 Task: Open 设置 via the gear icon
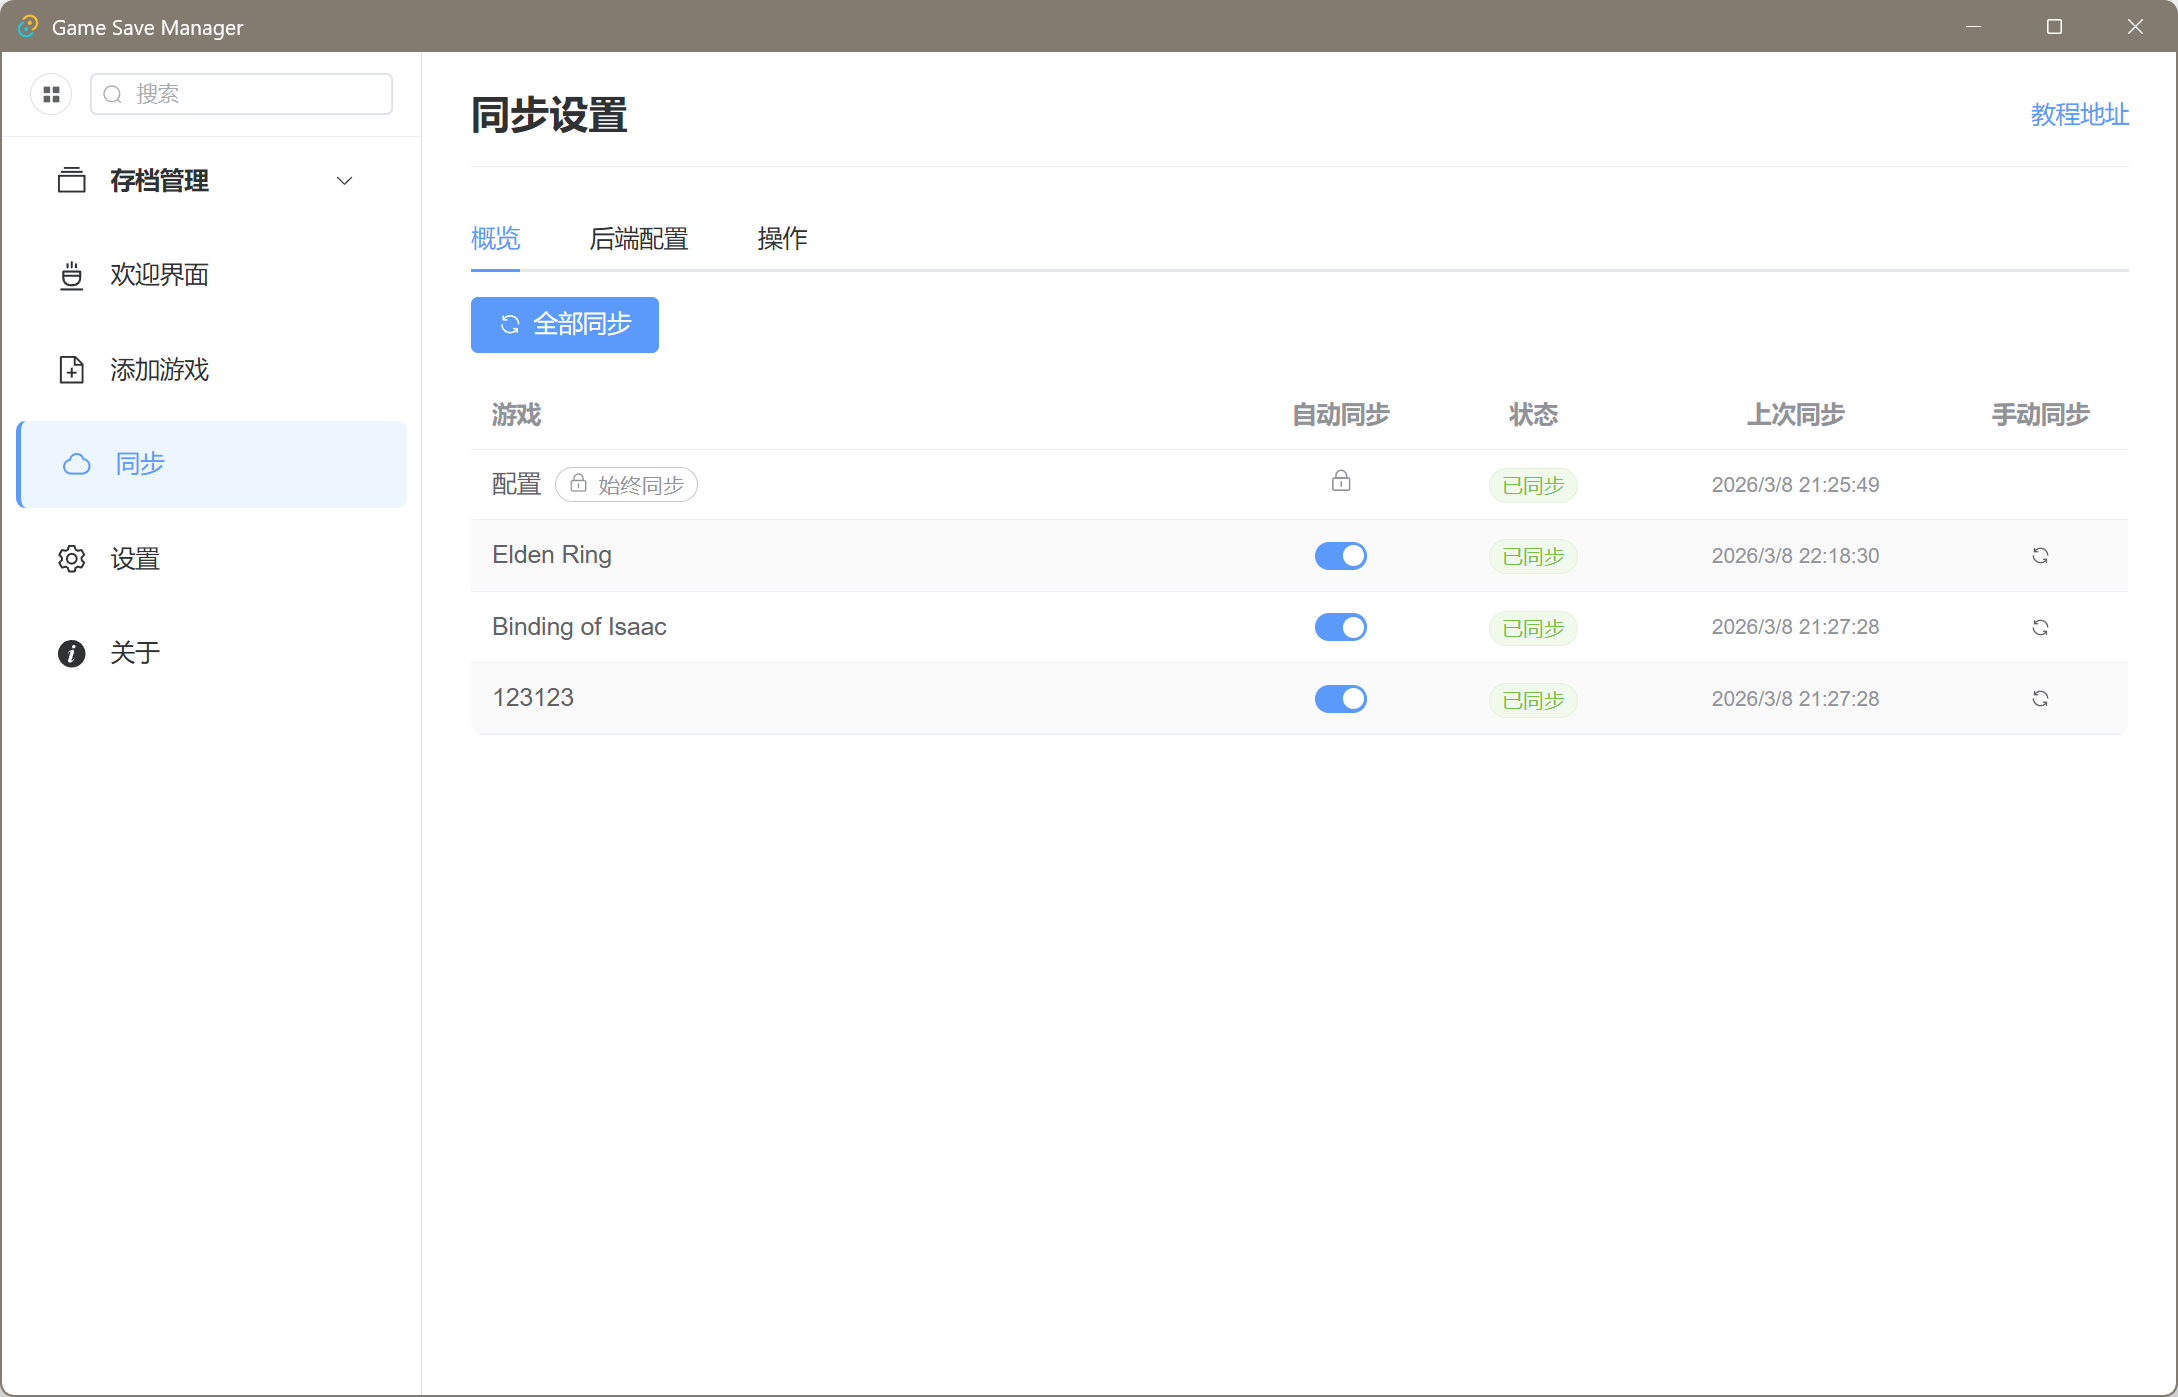point(71,558)
